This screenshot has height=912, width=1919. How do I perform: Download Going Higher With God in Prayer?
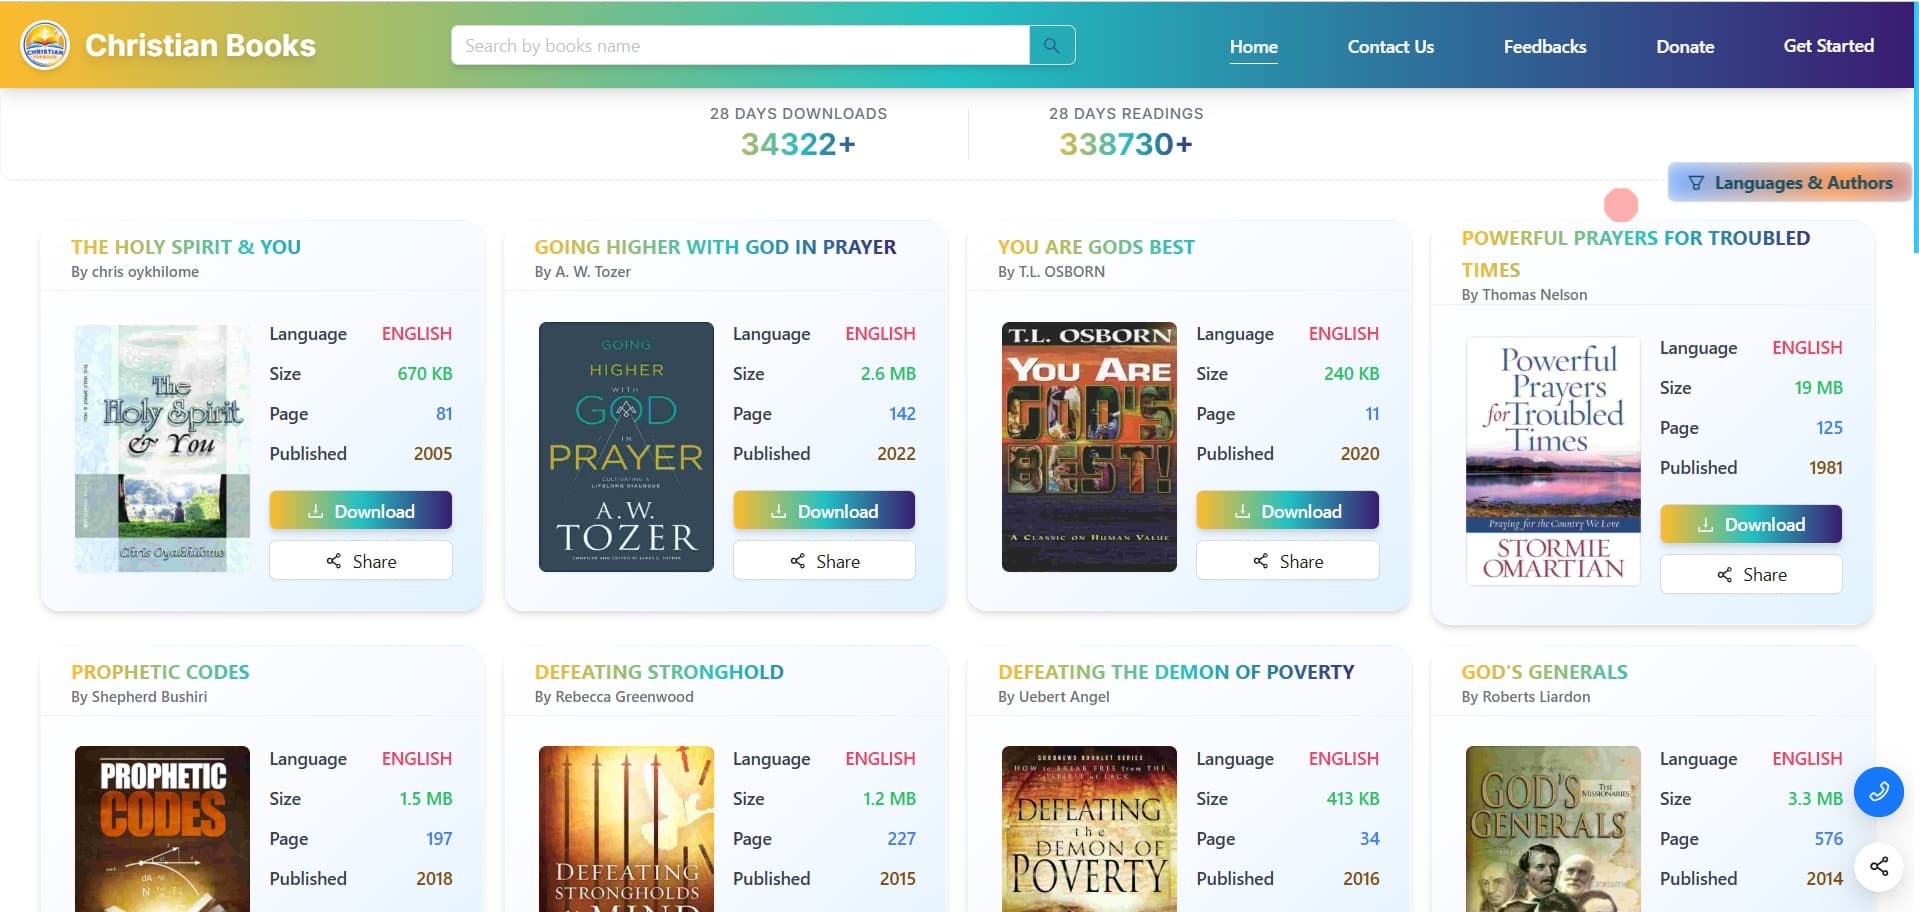click(x=824, y=510)
